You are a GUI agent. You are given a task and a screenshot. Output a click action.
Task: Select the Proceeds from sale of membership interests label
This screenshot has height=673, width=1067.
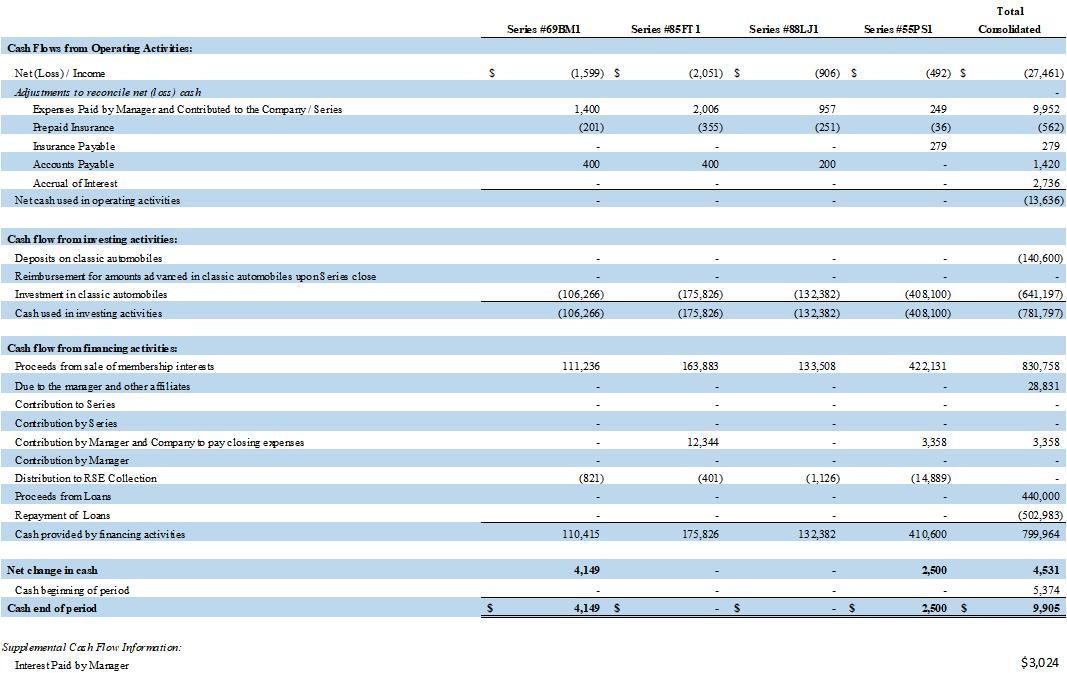(114, 366)
